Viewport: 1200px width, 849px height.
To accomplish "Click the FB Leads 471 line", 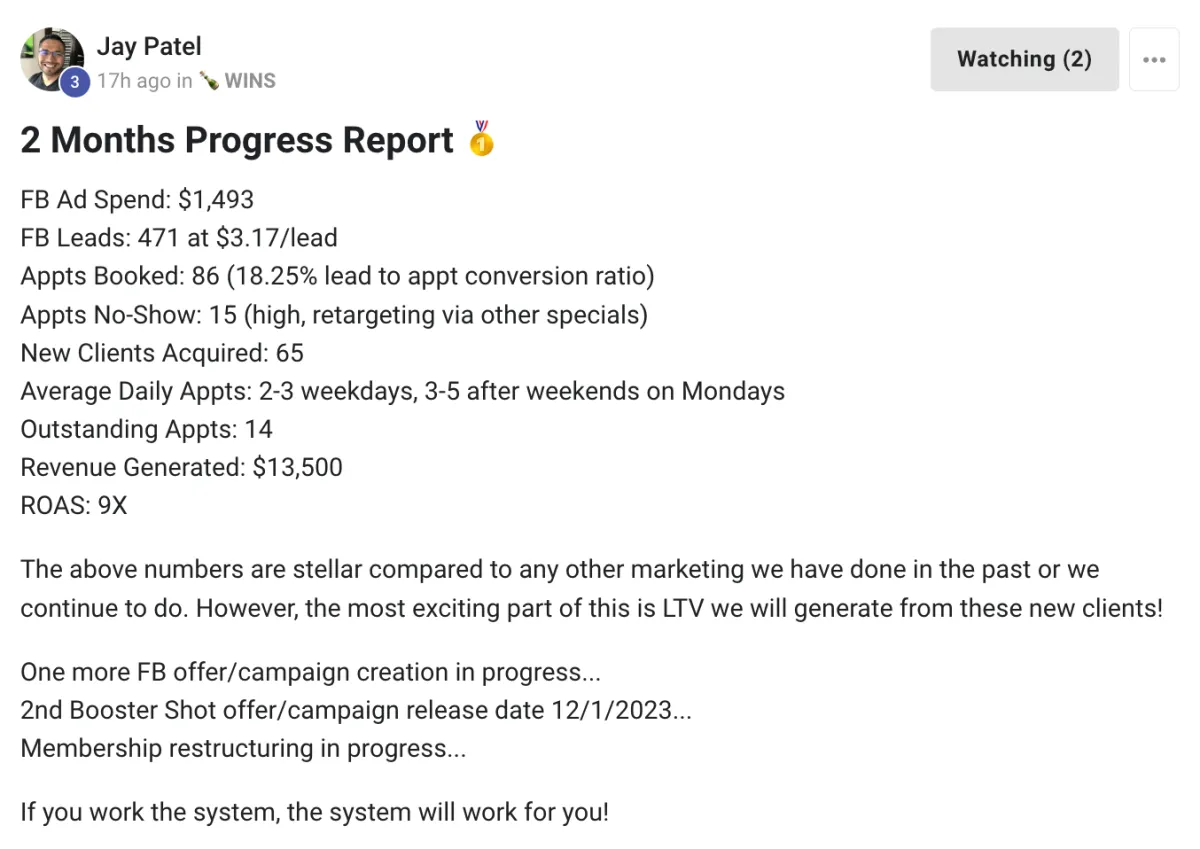I will tap(179, 238).
